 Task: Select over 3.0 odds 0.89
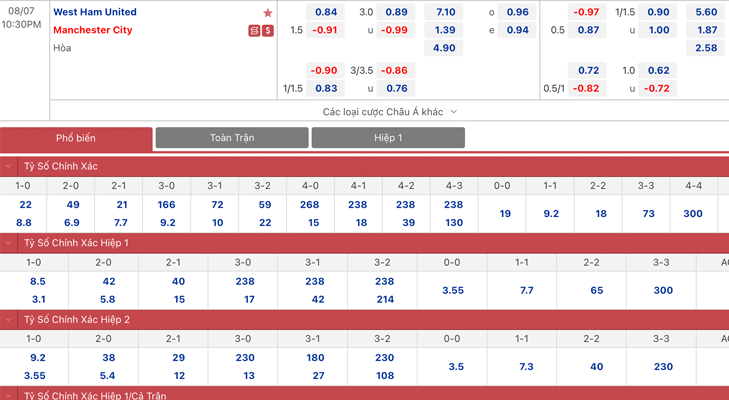pyautogui.click(x=396, y=12)
